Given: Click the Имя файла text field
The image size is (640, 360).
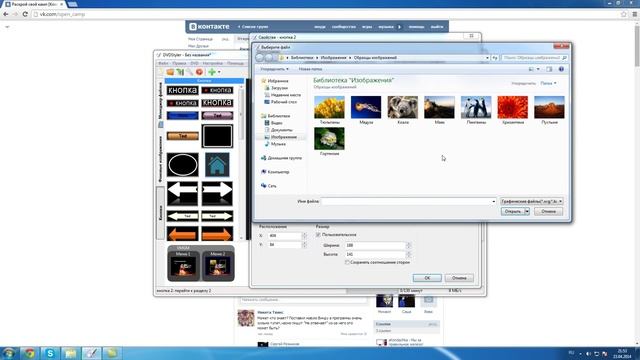Looking at the screenshot, I should click(406, 201).
